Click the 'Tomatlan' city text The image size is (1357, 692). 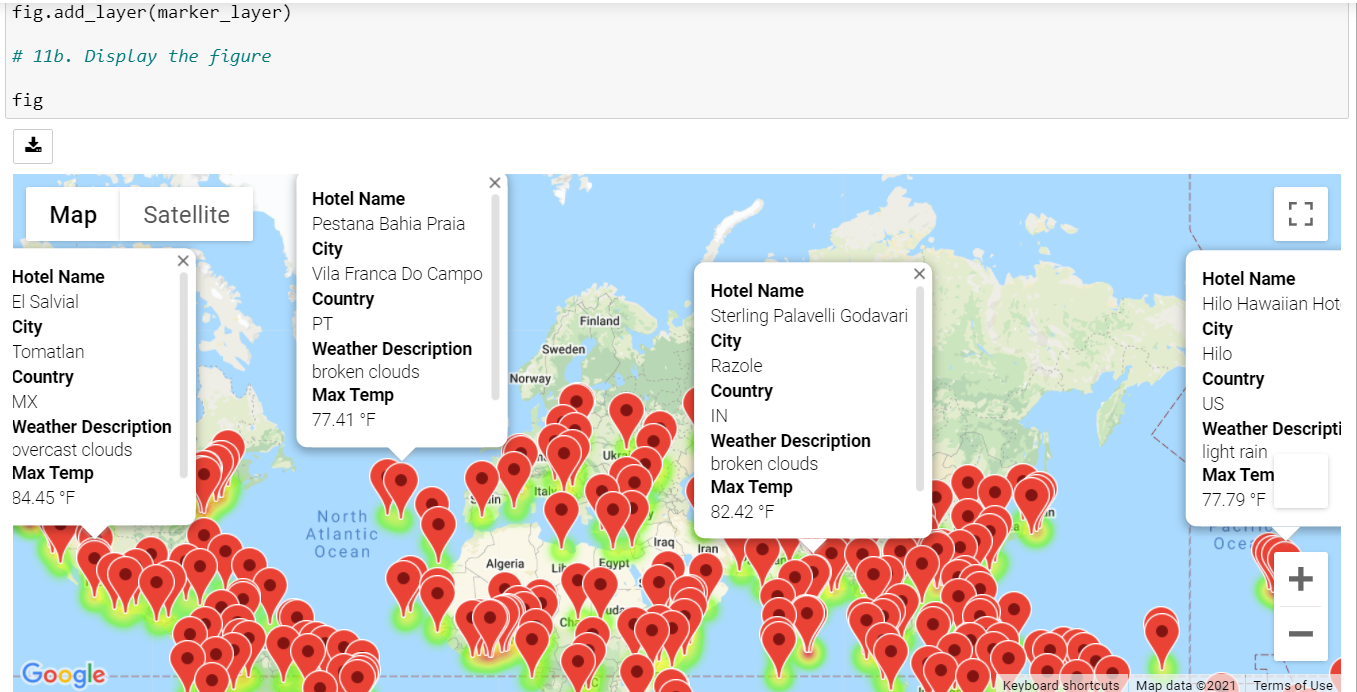click(48, 352)
